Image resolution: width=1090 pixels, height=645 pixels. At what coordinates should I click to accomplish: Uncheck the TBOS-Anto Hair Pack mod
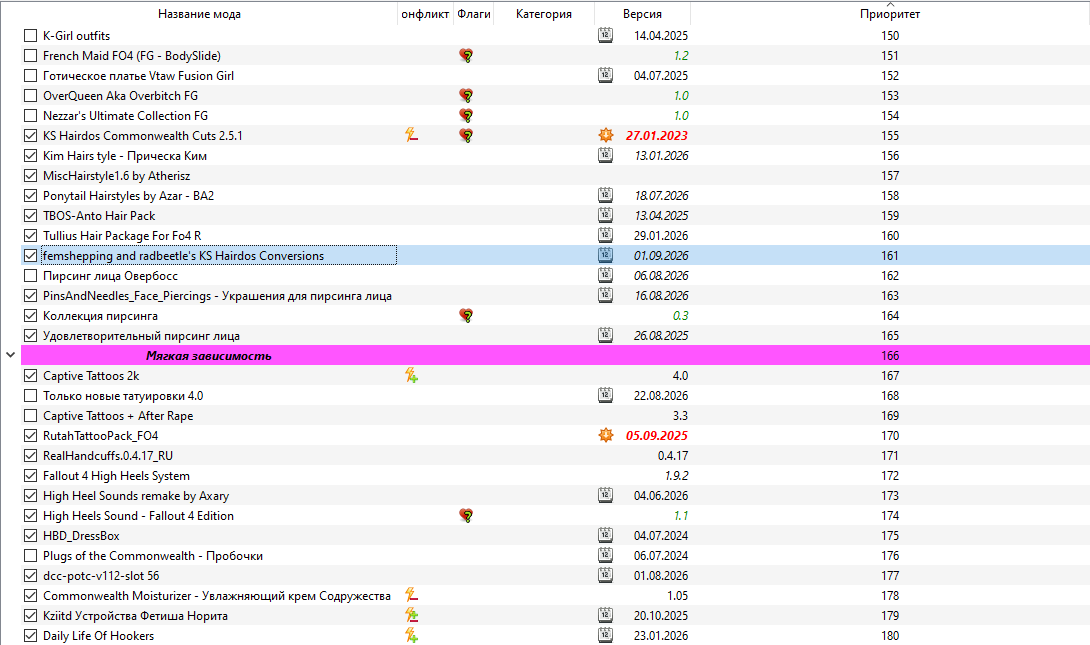(x=31, y=215)
